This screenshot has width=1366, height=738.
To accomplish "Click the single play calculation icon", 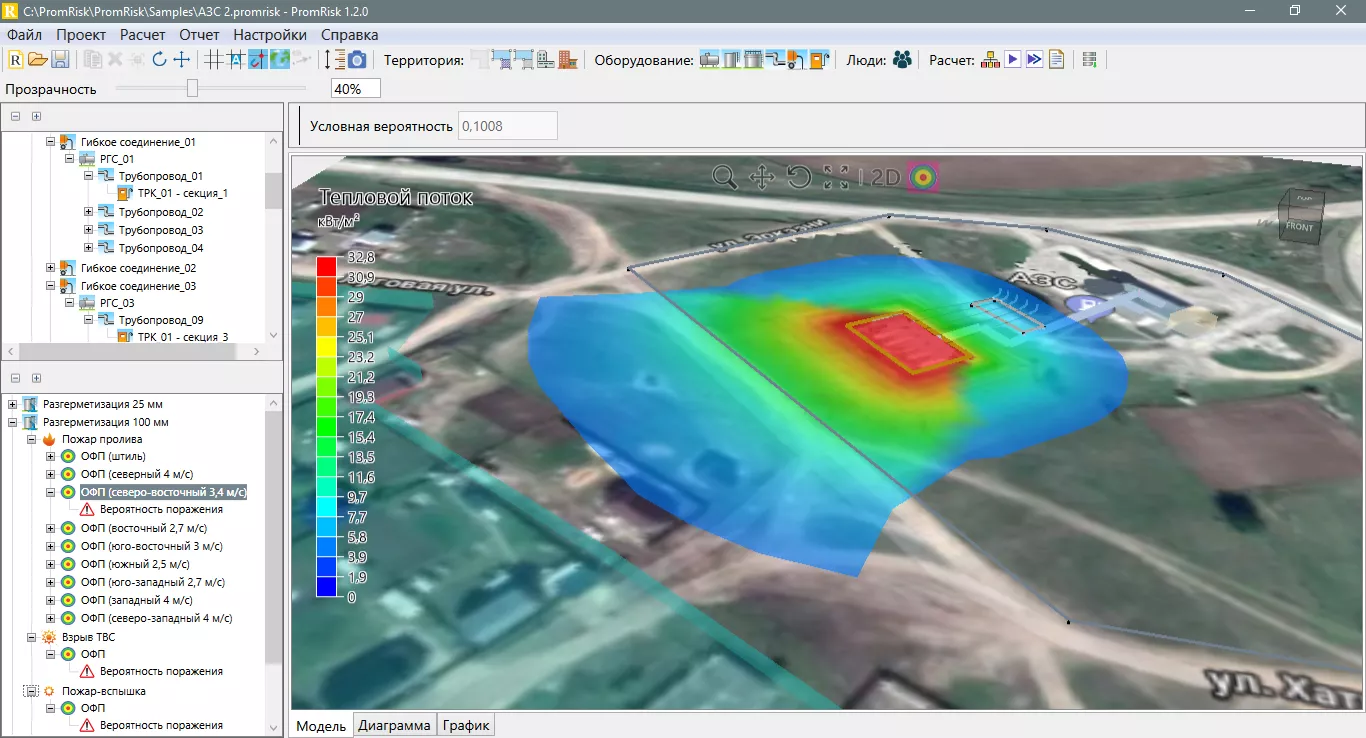I will 1013,60.
